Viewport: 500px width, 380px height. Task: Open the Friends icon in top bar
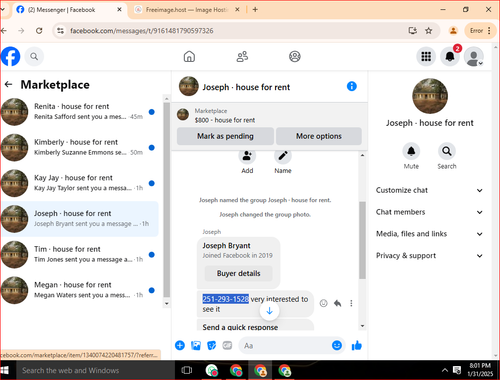242,56
